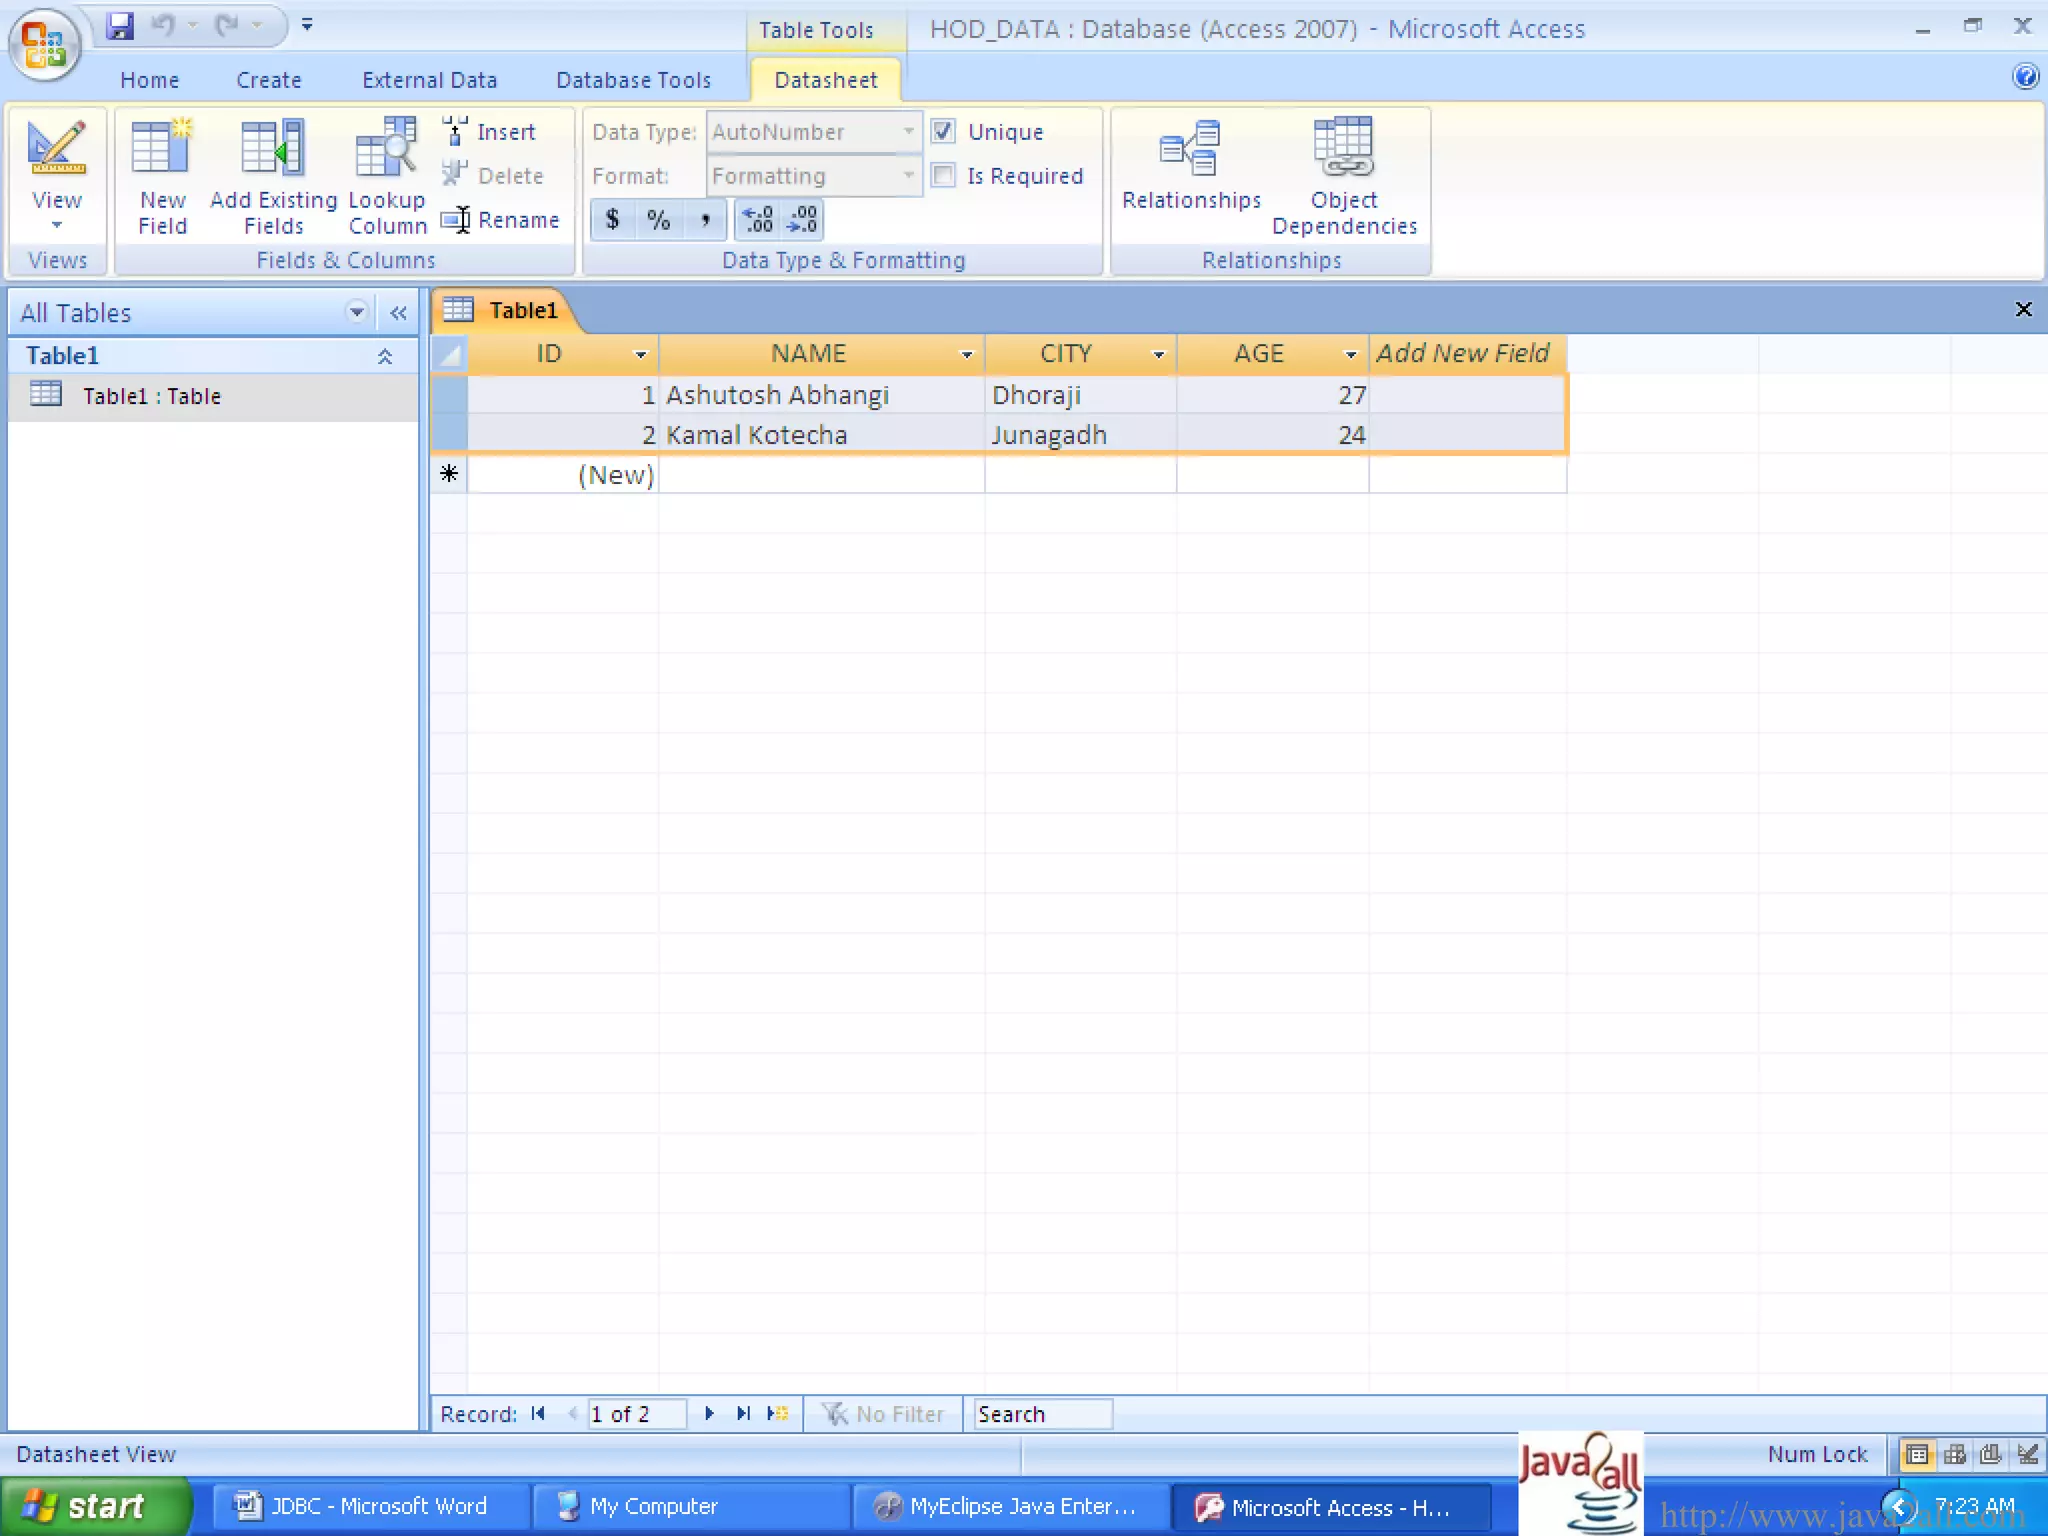Click the record Search input box
This screenshot has width=2048, height=1536.
click(x=1041, y=1414)
